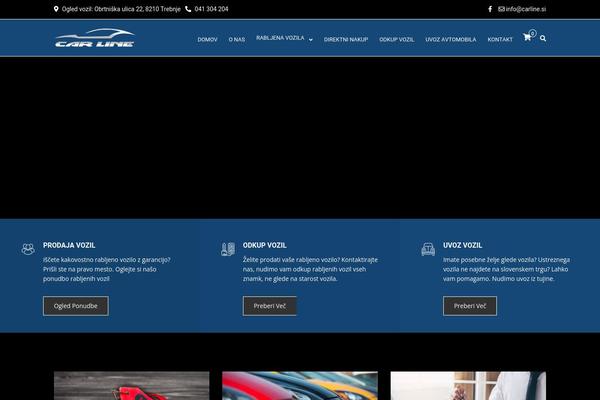Image resolution: width=600 pixels, height=400 pixels.
Task: Click the 041 304 204 phone number
Action: pyautogui.click(x=211, y=9)
